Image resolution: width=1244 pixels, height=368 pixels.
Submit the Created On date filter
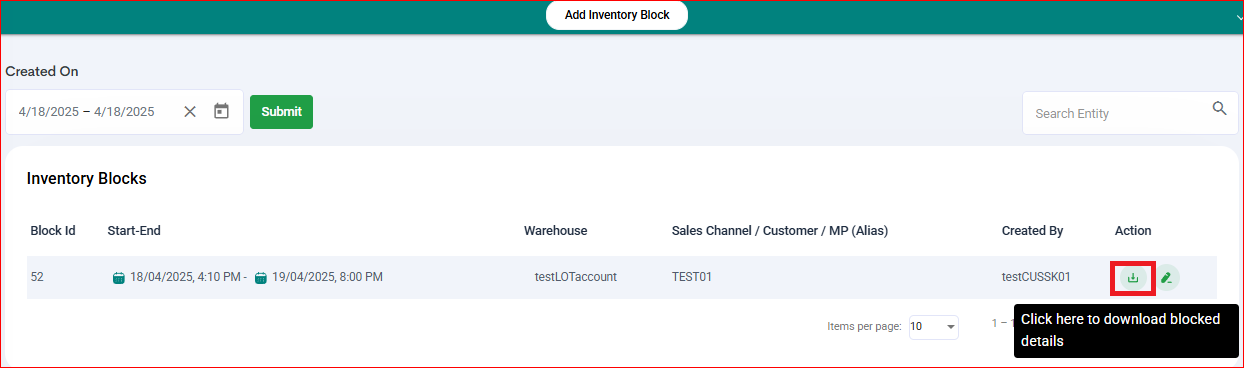281,112
